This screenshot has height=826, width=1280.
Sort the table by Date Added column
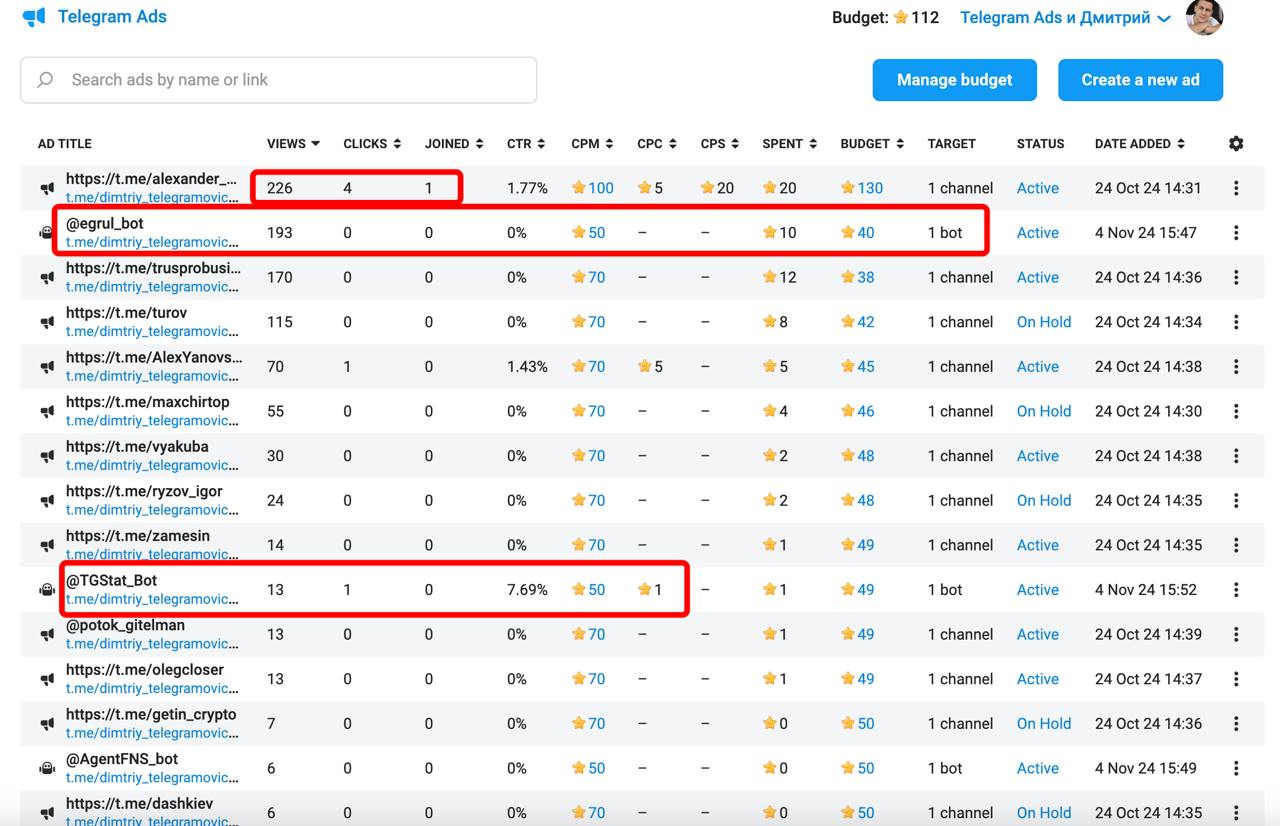1140,143
